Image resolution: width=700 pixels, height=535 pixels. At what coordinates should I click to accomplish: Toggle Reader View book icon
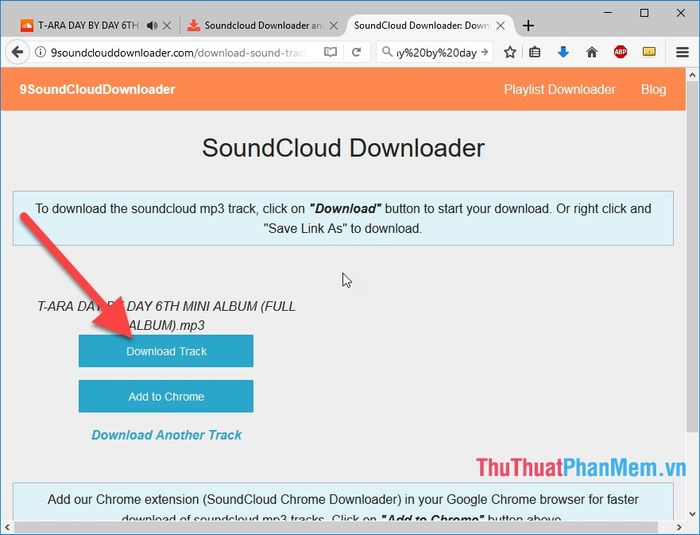click(330, 52)
